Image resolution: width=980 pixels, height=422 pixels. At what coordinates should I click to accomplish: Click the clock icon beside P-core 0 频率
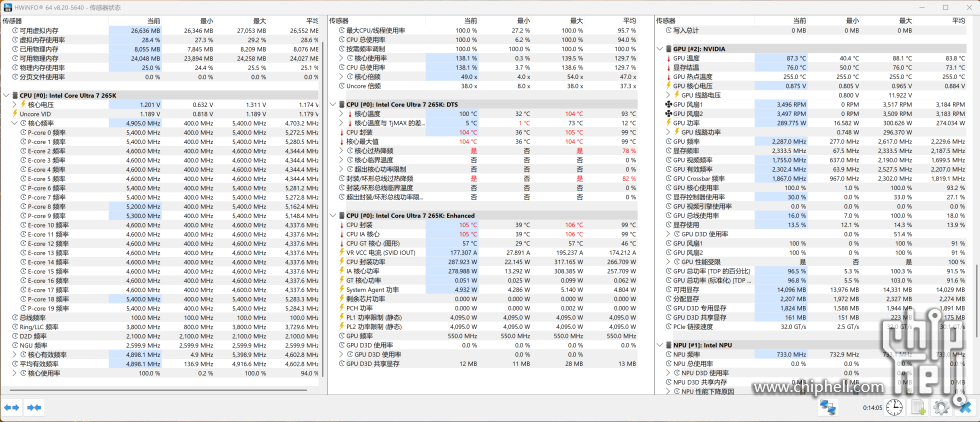coord(23,133)
